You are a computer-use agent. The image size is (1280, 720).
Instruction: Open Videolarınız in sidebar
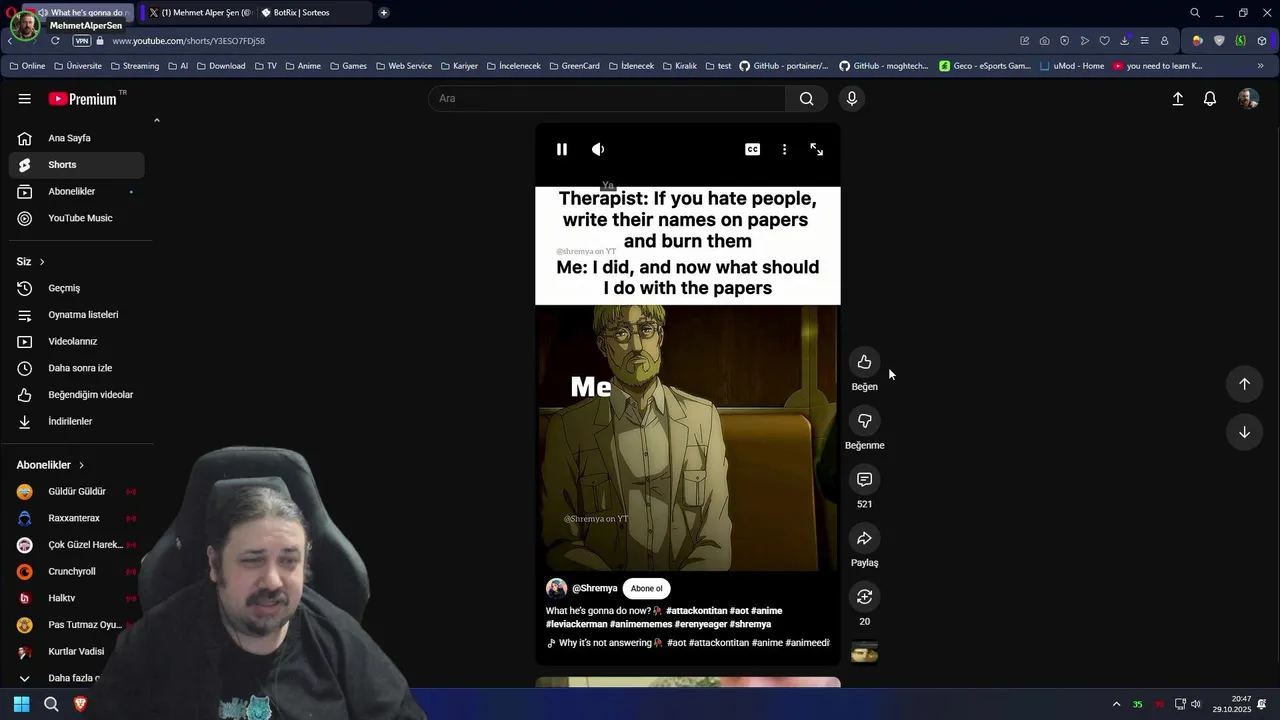pyautogui.click(x=76, y=341)
